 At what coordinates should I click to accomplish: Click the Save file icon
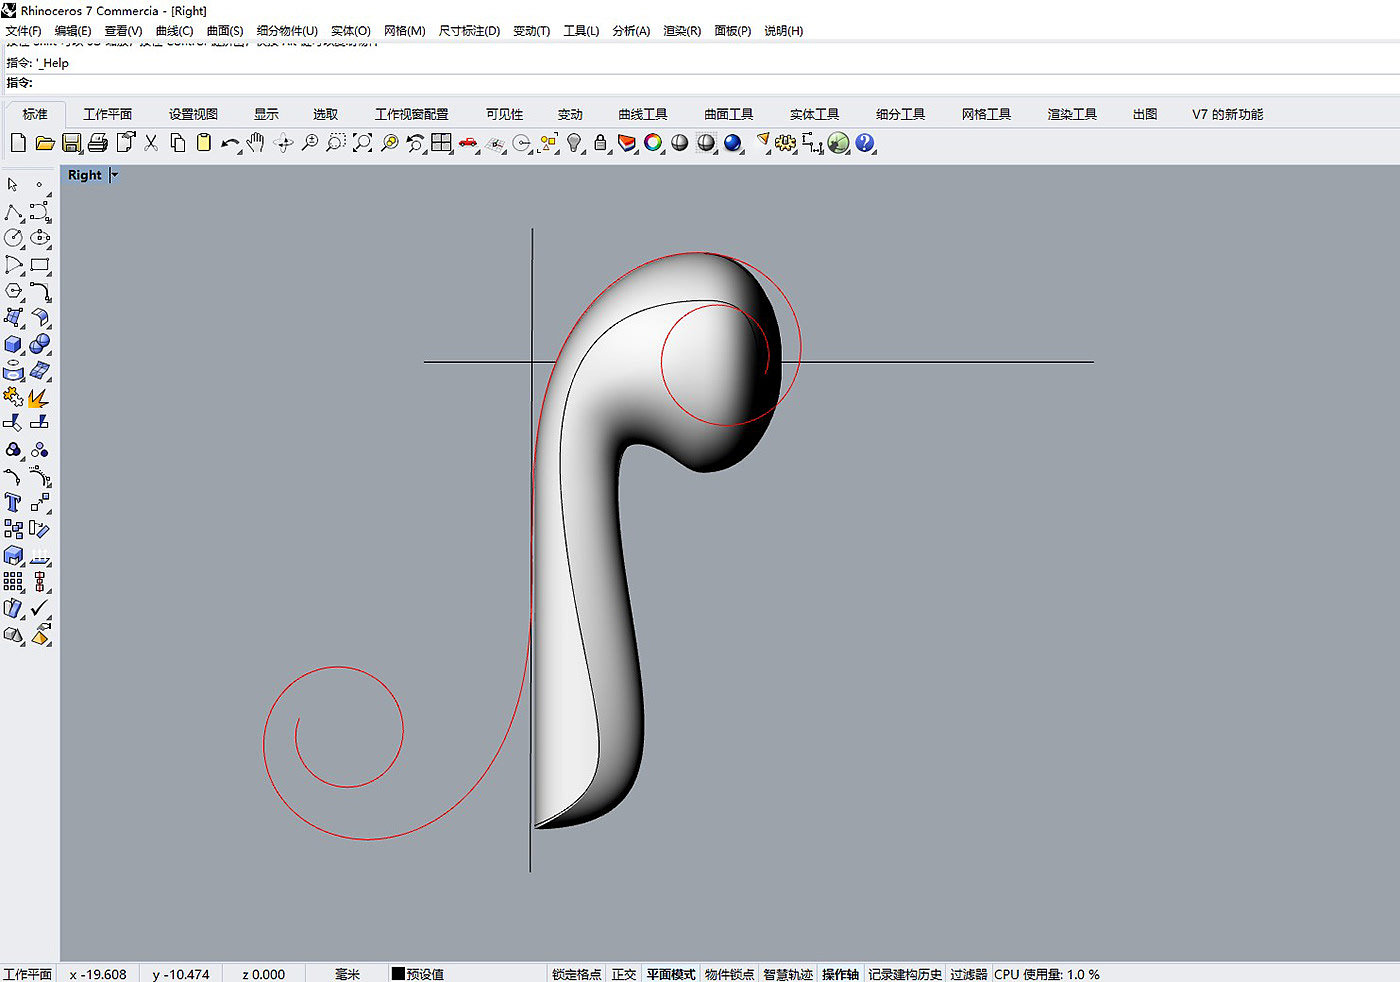click(x=71, y=143)
